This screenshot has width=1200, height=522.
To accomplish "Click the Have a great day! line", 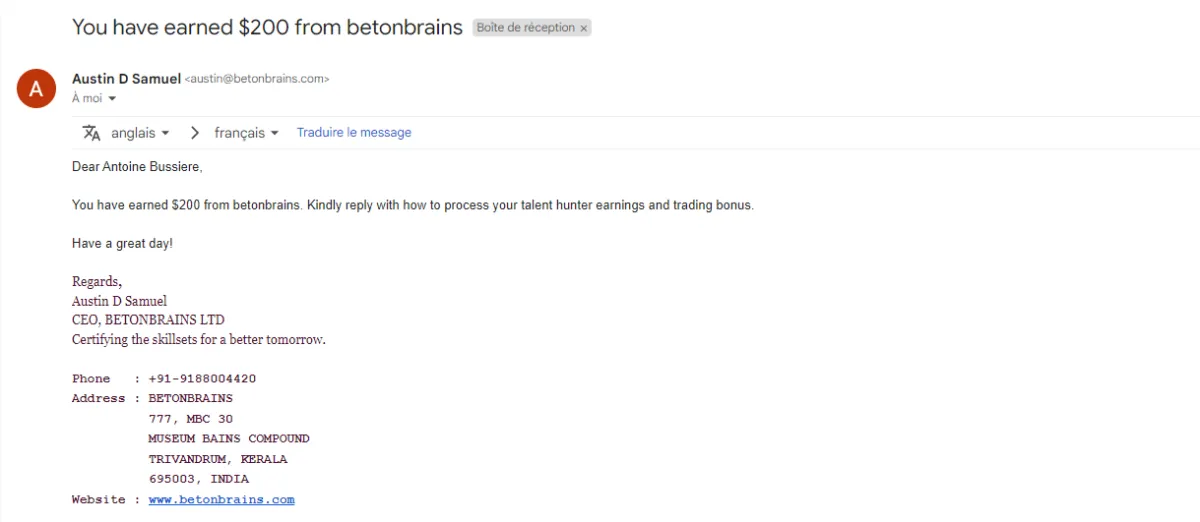I will click(x=122, y=243).
